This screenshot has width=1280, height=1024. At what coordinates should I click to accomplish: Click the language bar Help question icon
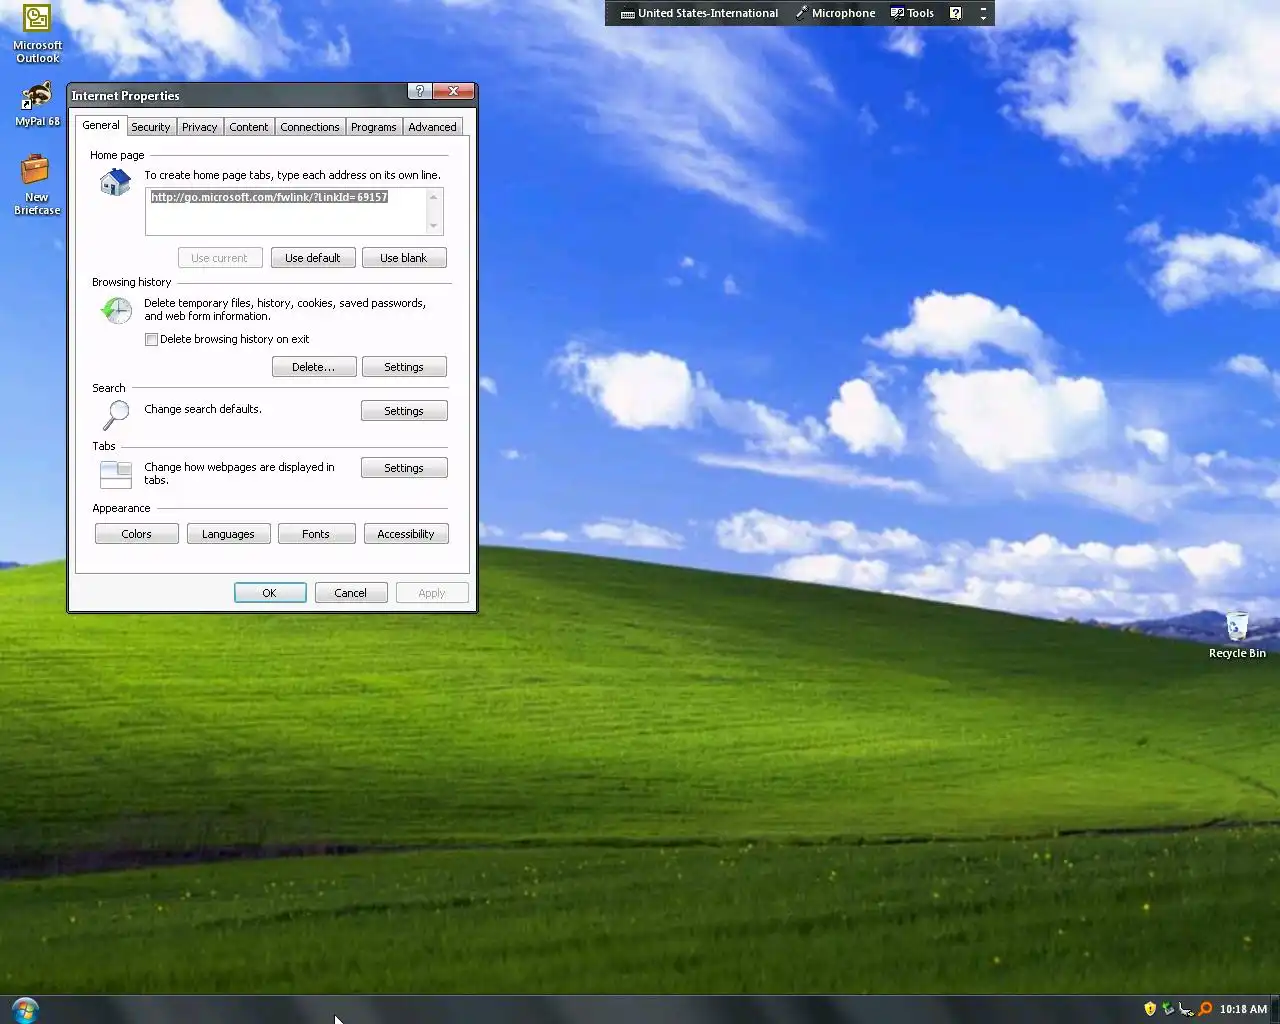point(955,13)
